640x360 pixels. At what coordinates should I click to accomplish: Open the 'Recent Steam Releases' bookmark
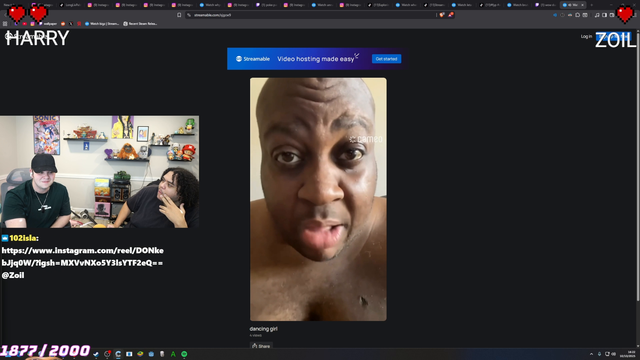140,24
